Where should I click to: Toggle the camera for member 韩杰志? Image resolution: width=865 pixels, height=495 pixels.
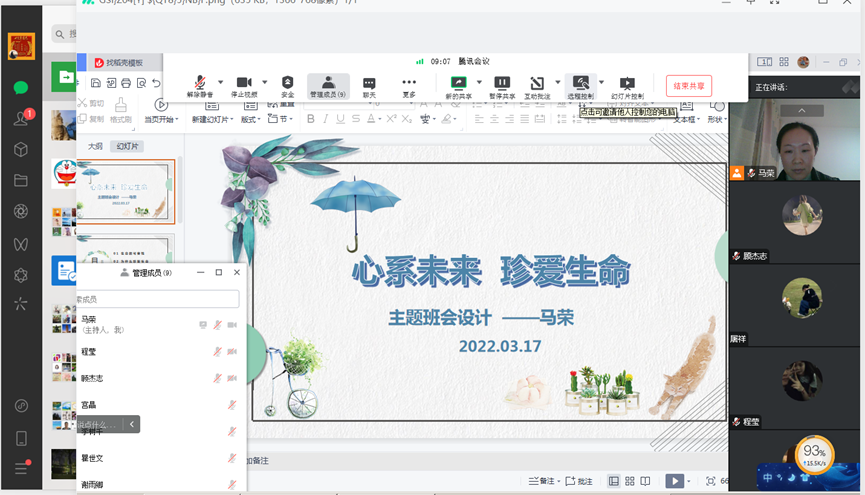point(232,378)
